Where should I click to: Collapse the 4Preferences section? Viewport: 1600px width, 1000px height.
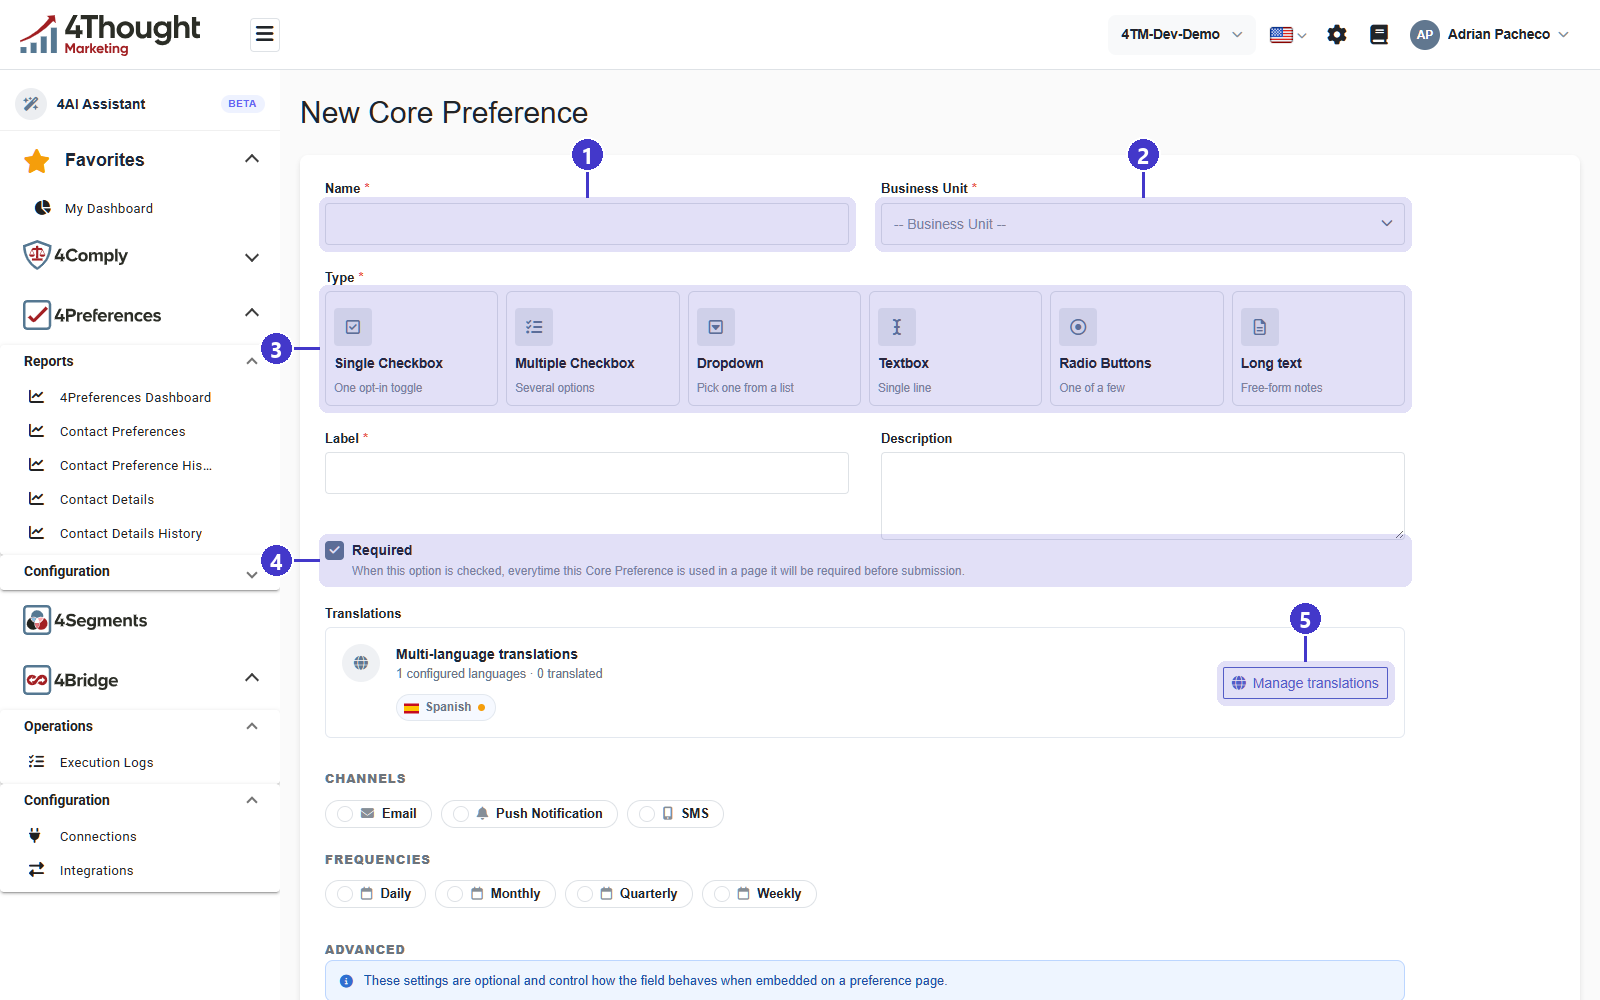coord(252,313)
